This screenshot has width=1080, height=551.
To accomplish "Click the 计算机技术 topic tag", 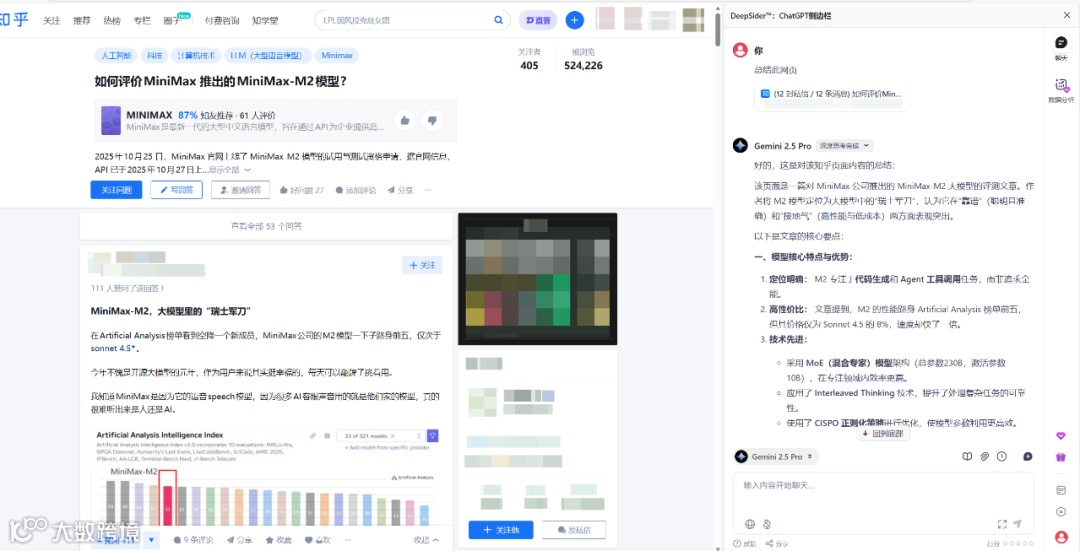I will click(x=196, y=56).
